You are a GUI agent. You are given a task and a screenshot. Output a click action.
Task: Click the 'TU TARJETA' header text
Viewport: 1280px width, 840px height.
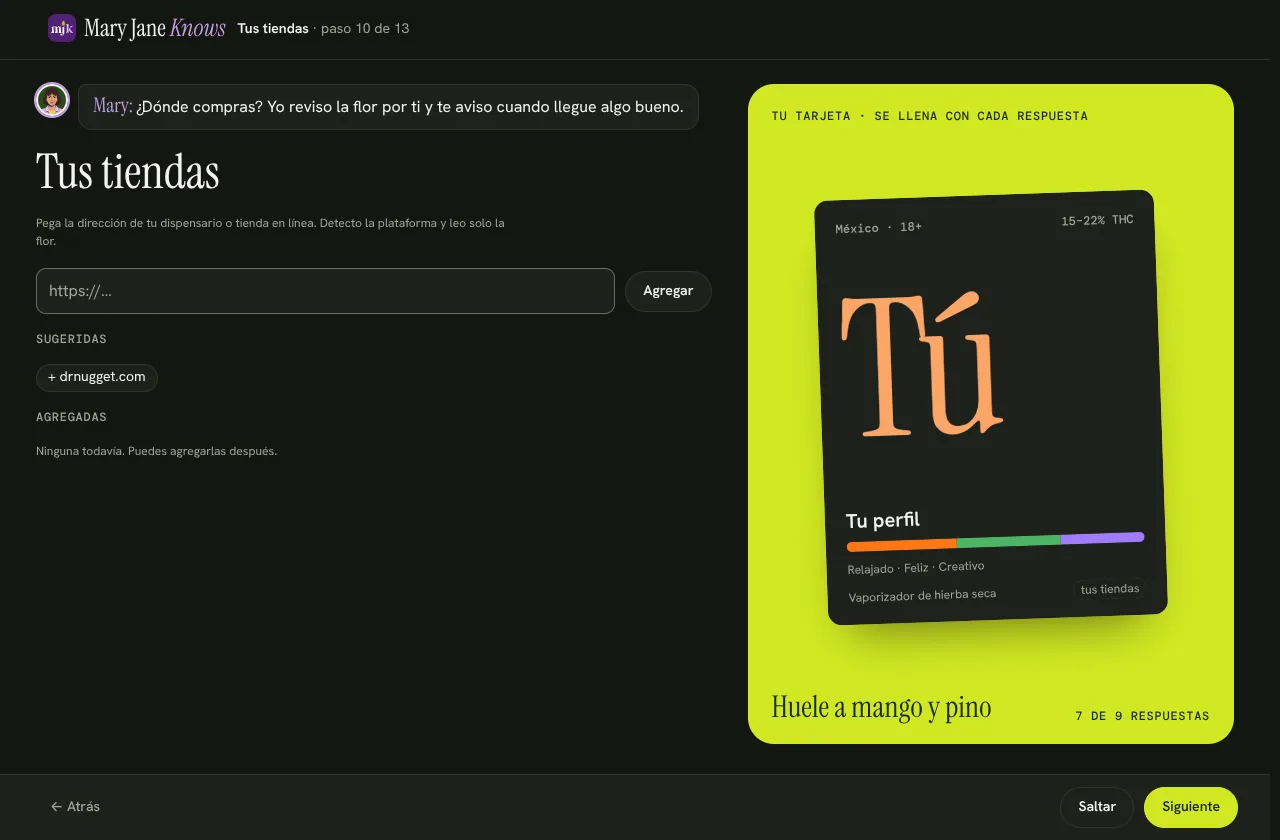[x=929, y=116]
